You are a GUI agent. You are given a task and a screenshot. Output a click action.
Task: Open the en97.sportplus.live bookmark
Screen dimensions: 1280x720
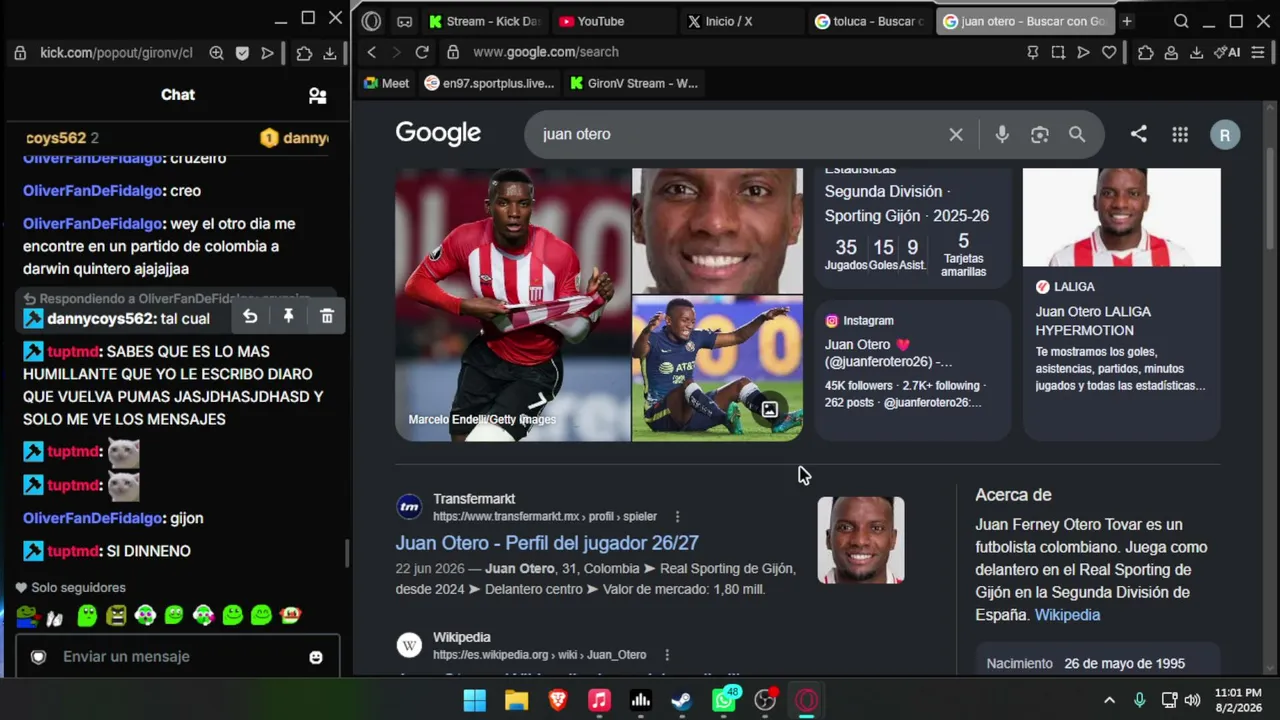click(489, 83)
